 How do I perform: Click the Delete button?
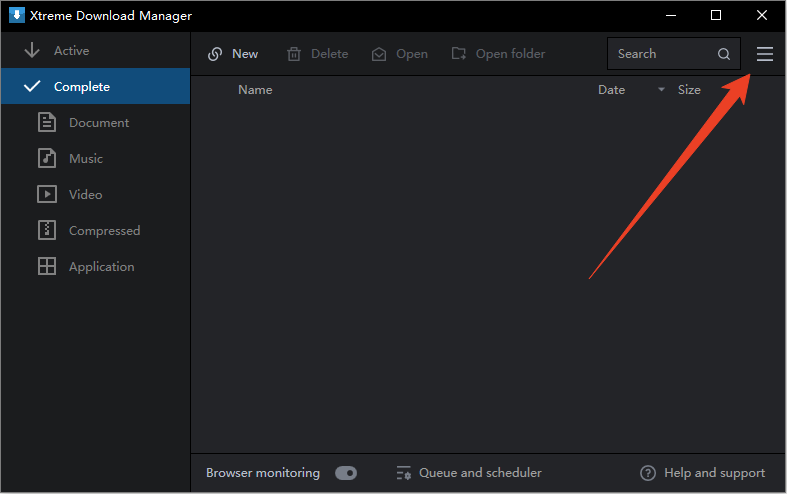[317, 54]
